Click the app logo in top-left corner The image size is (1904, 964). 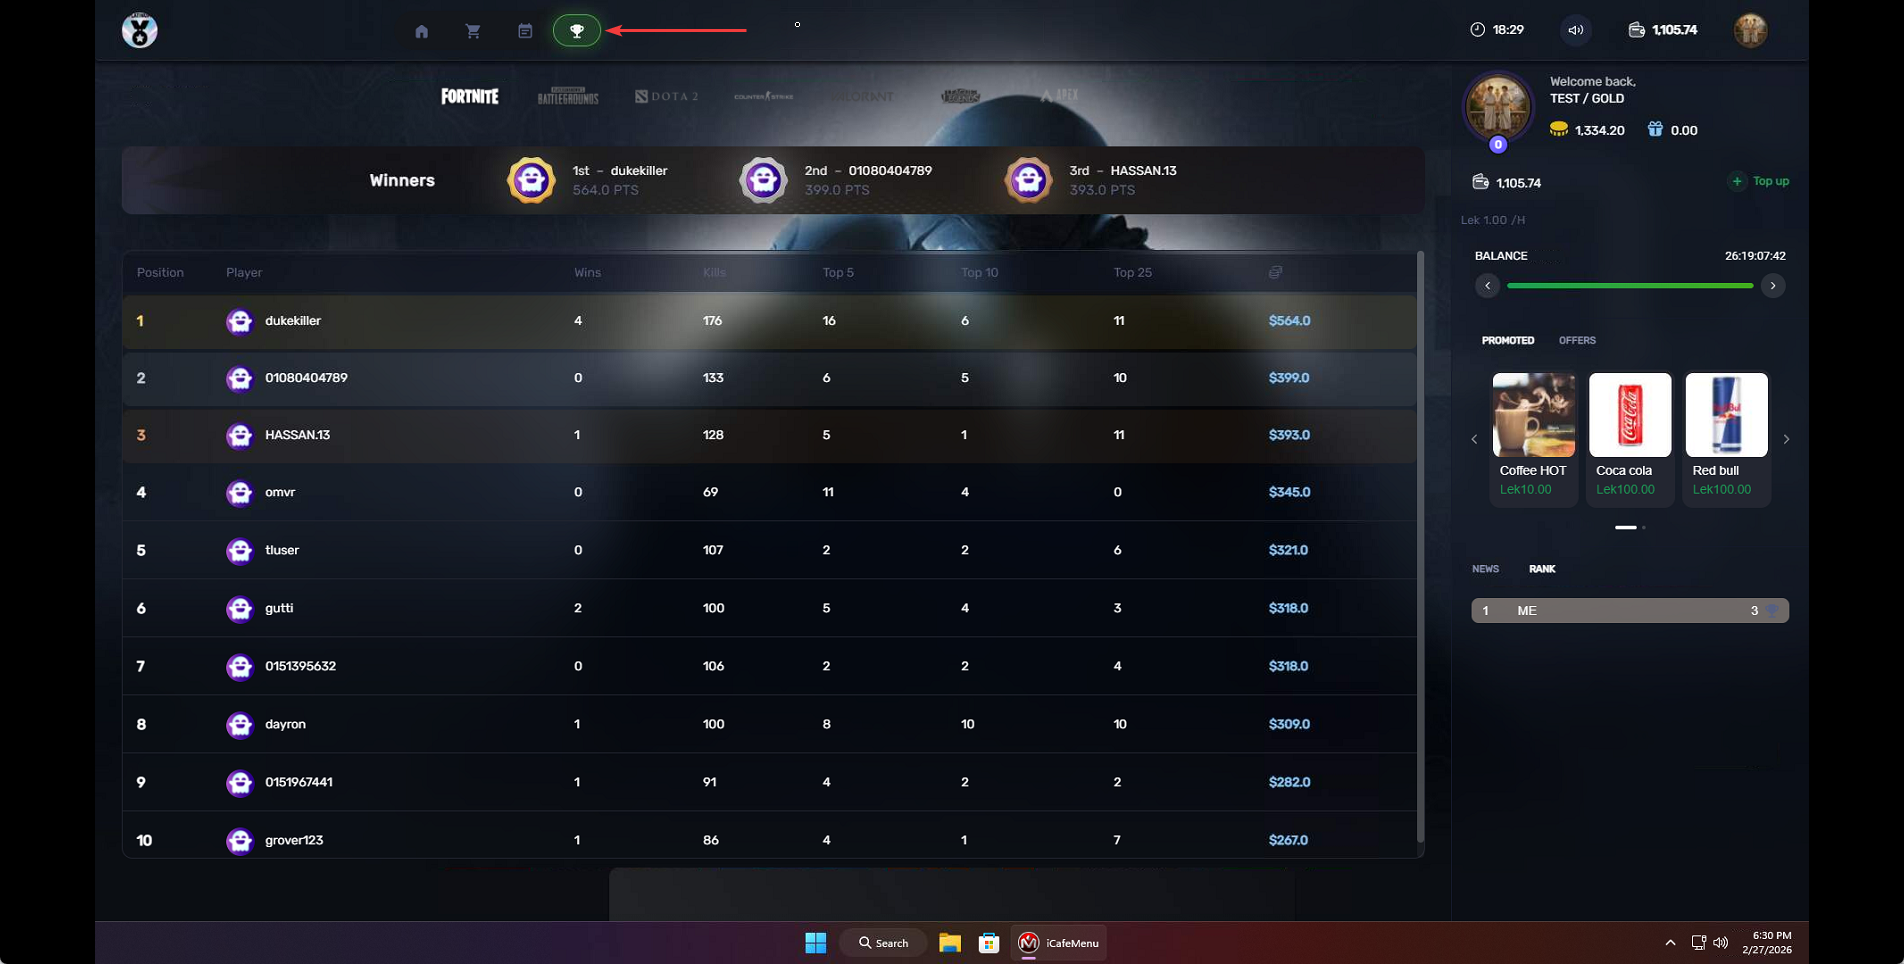pyautogui.click(x=140, y=30)
